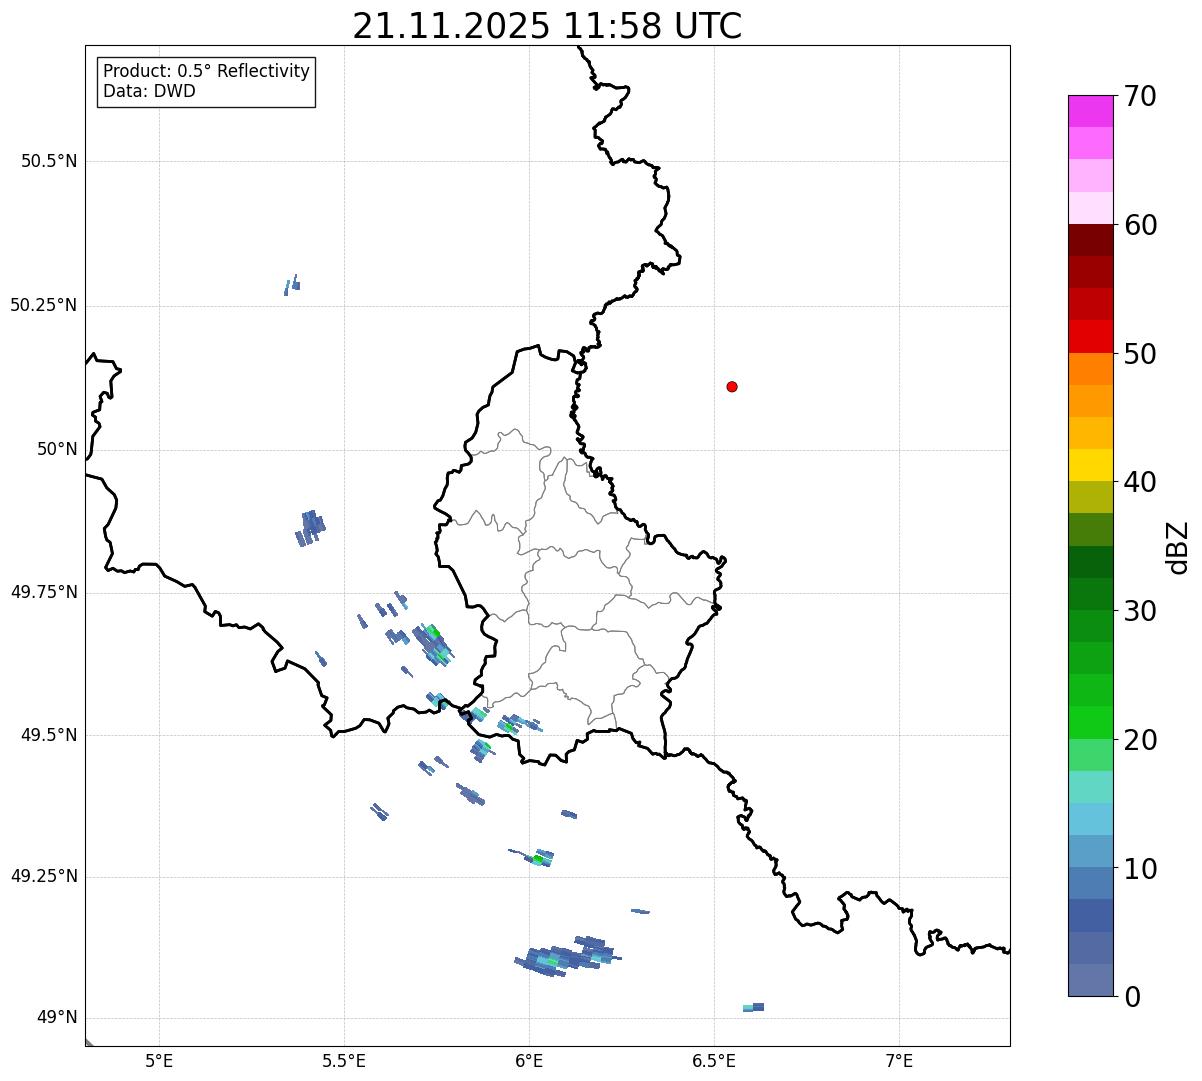
Task: Click the orange colorbar segment just below 50
Action: [x=1090, y=369]
